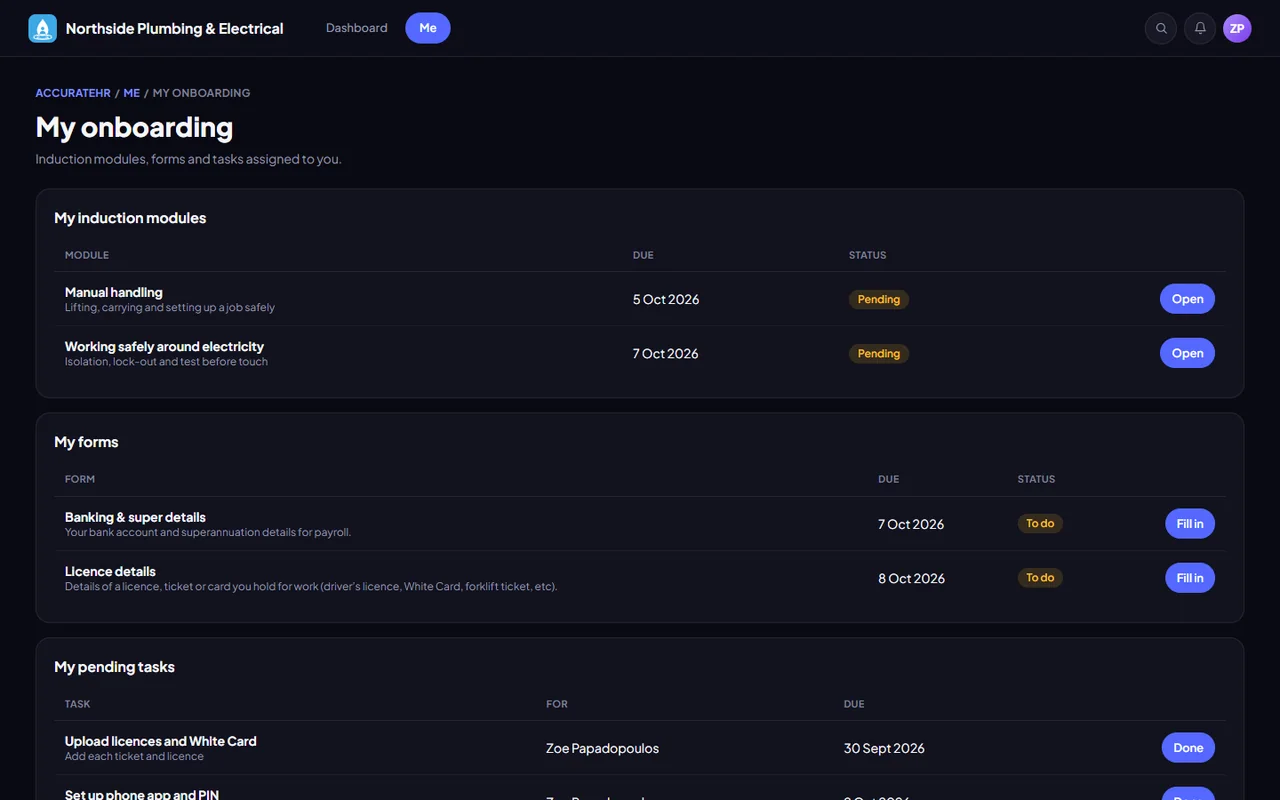1280x800 pixels.
Task: Click the Banking & super details title
Action: click(x=135, y=517)
